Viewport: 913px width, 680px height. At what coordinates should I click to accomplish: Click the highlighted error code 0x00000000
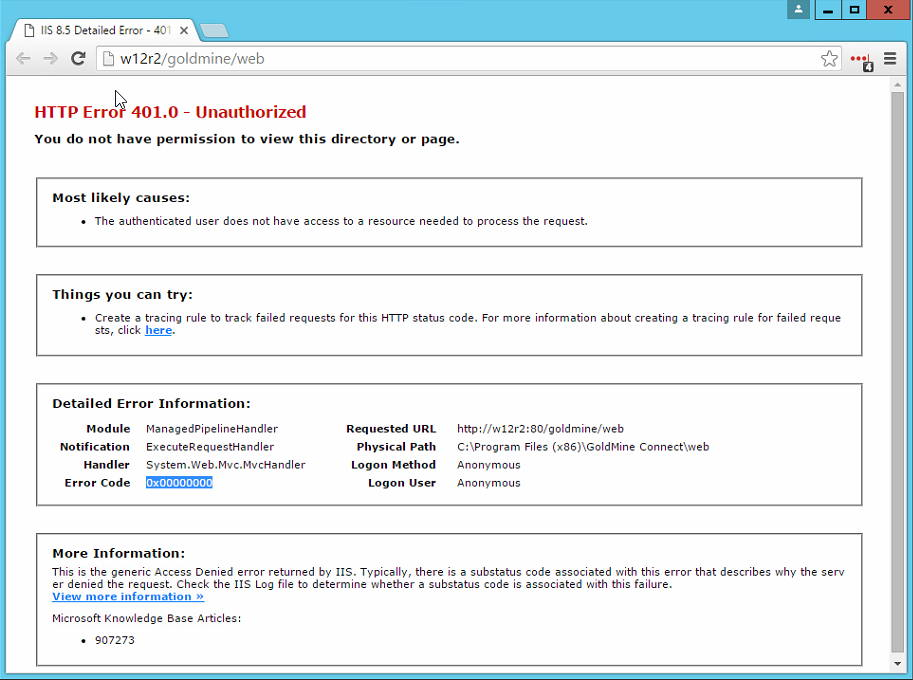(x=179, y=483)
